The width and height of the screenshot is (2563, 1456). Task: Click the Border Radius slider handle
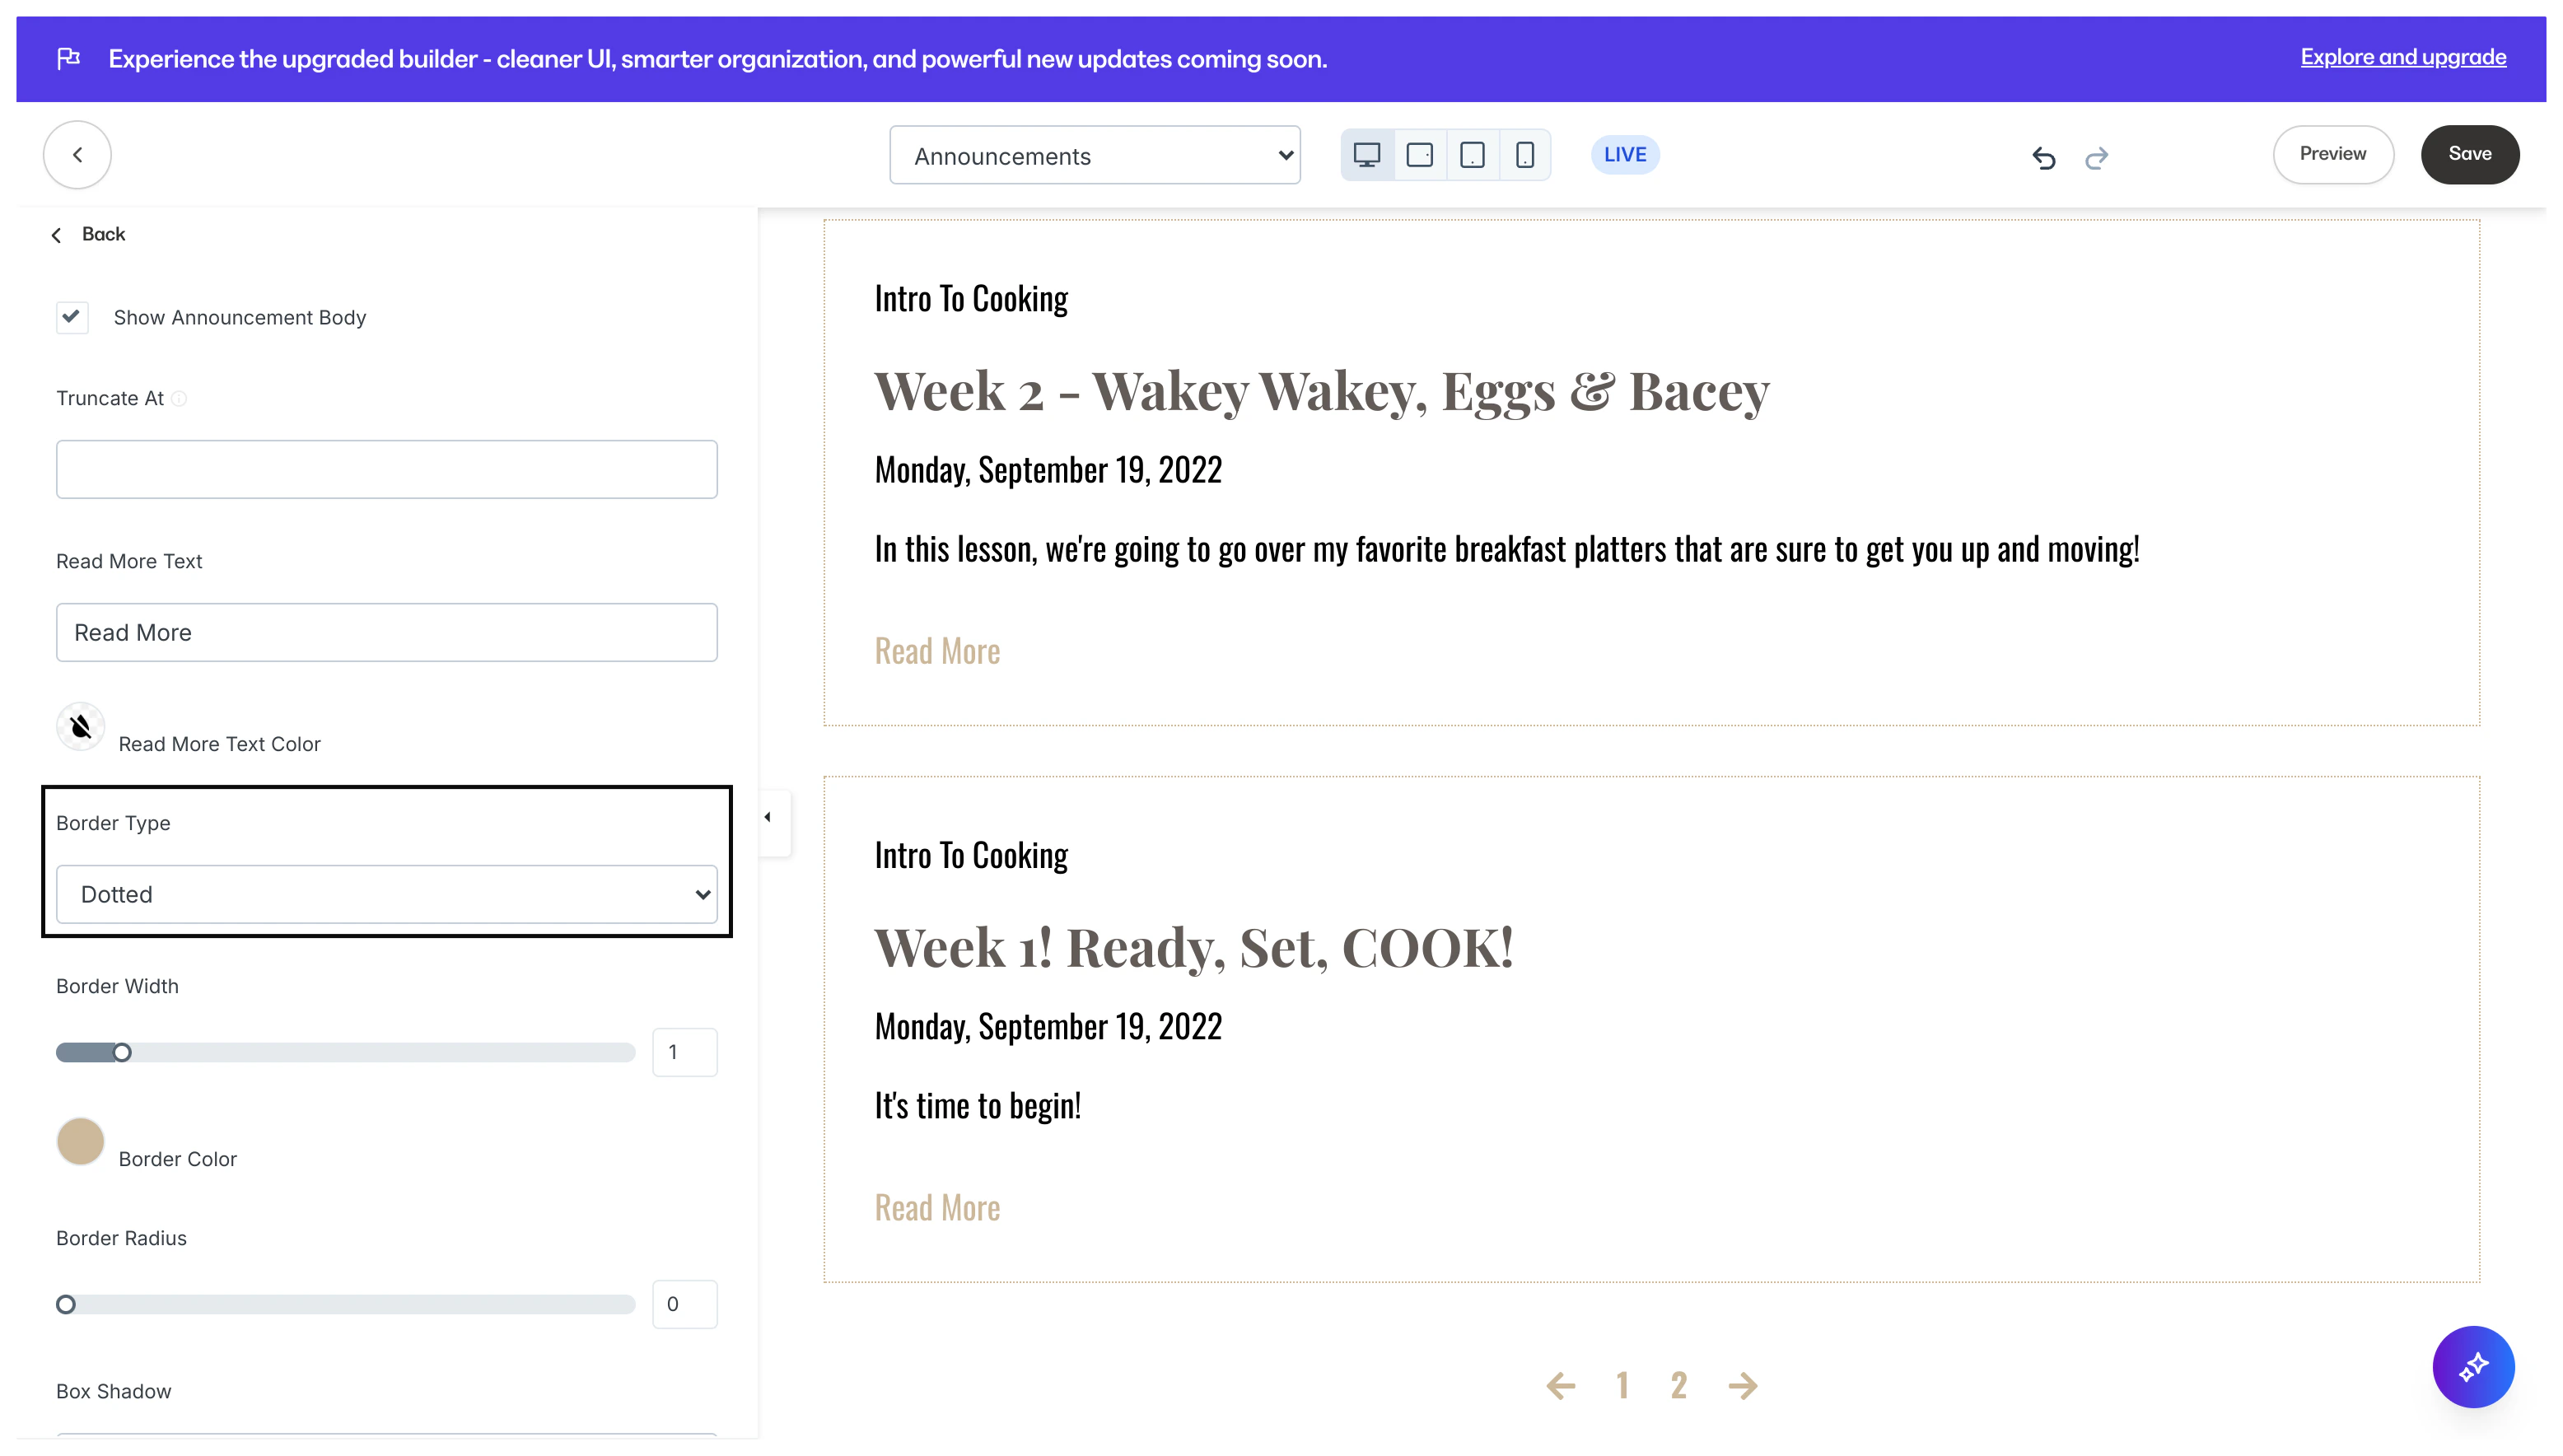click(x=66, y=1304)
